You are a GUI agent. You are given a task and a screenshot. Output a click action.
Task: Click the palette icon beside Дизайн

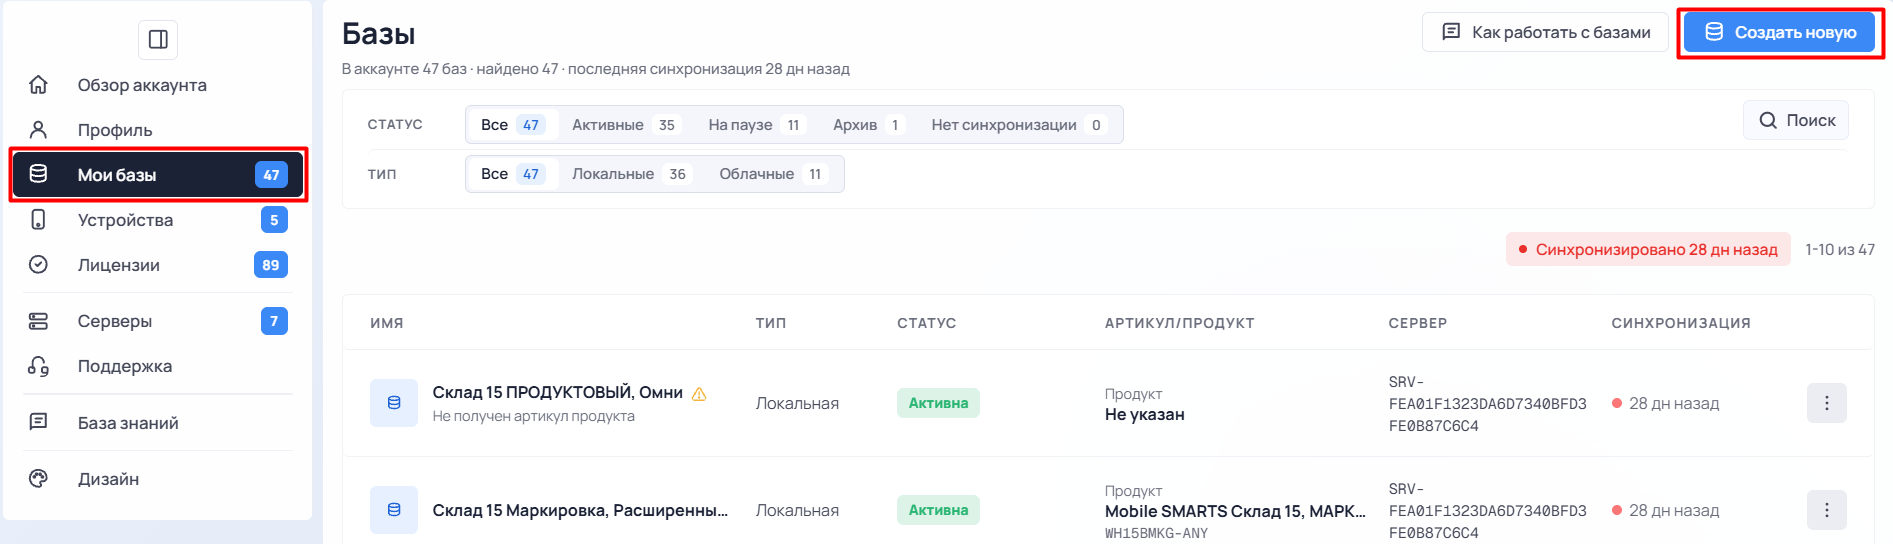(38, 479)
